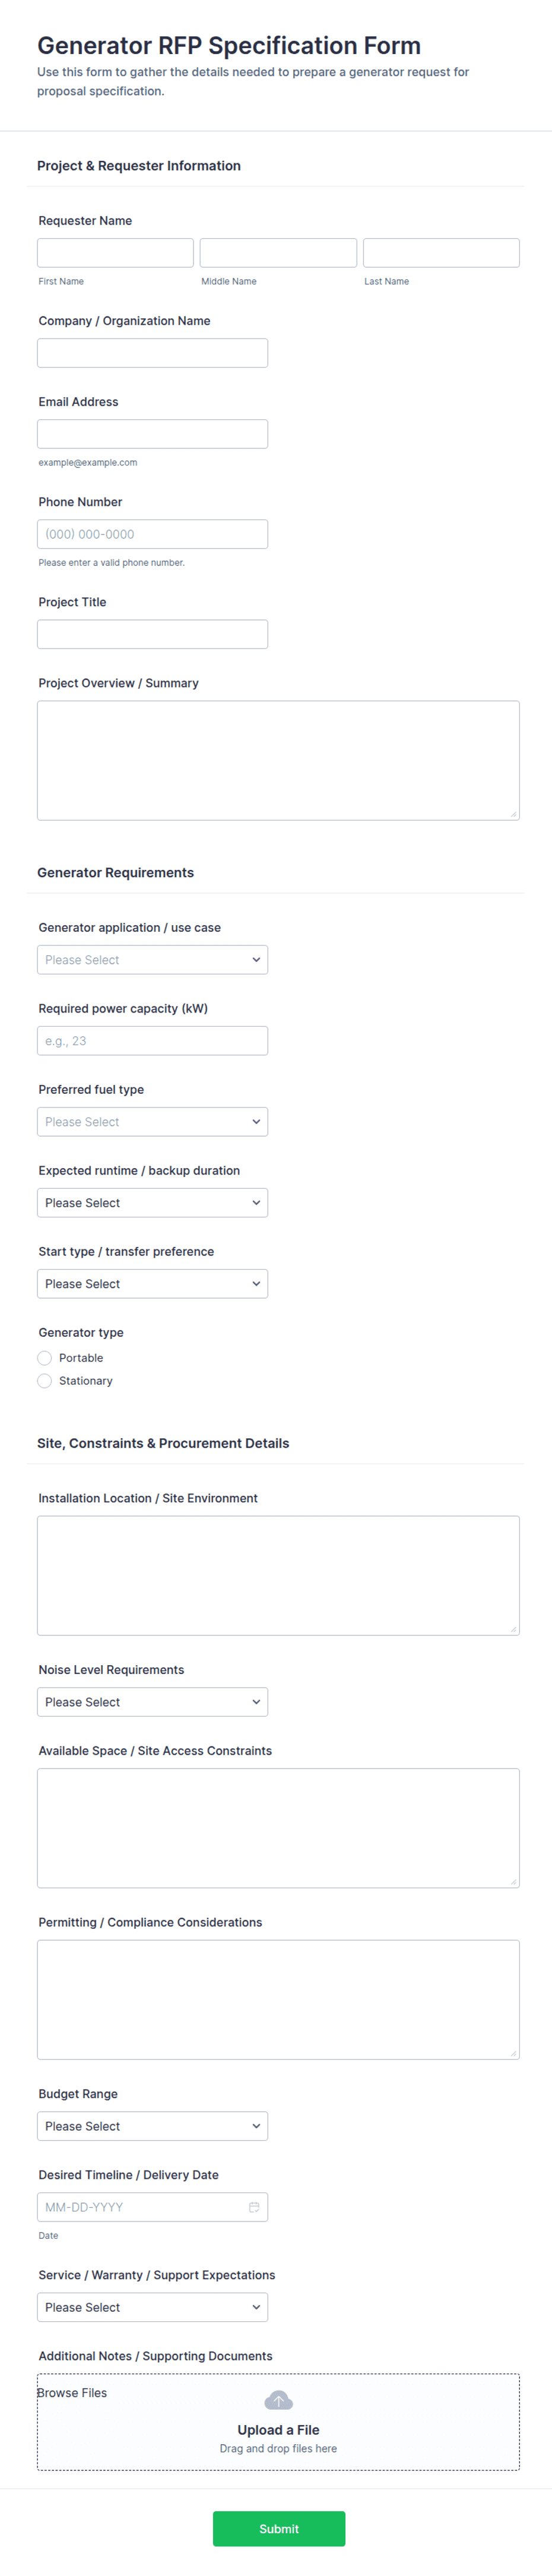Open Start type / transfer preference dropdown

(152, 1284)
